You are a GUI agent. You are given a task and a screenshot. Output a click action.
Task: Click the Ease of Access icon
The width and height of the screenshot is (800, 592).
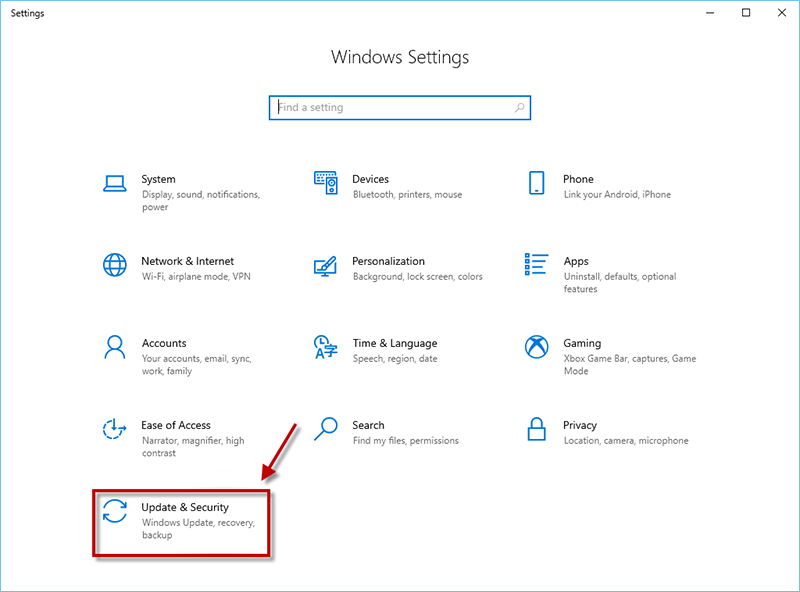(115, 429)
